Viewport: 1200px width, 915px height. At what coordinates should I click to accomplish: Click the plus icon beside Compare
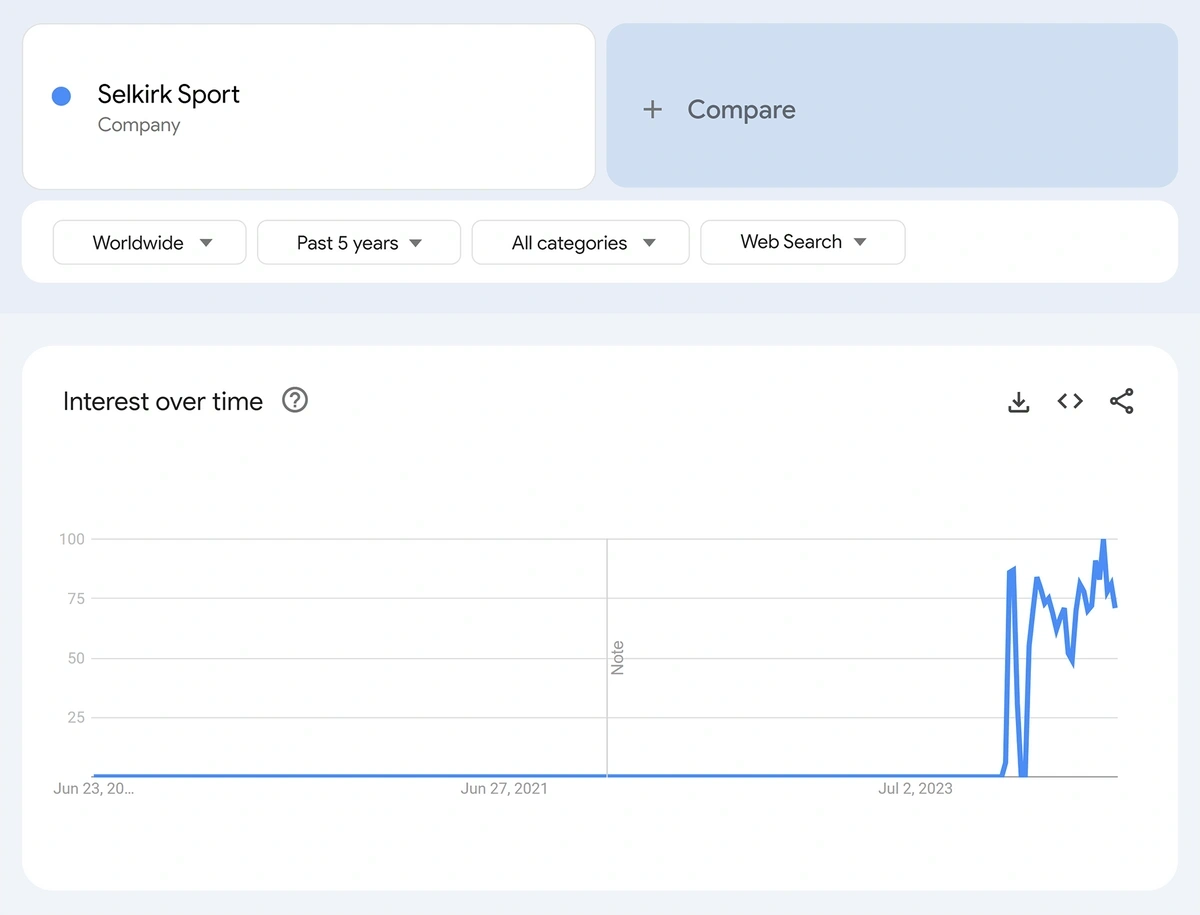tap(652, 110)
